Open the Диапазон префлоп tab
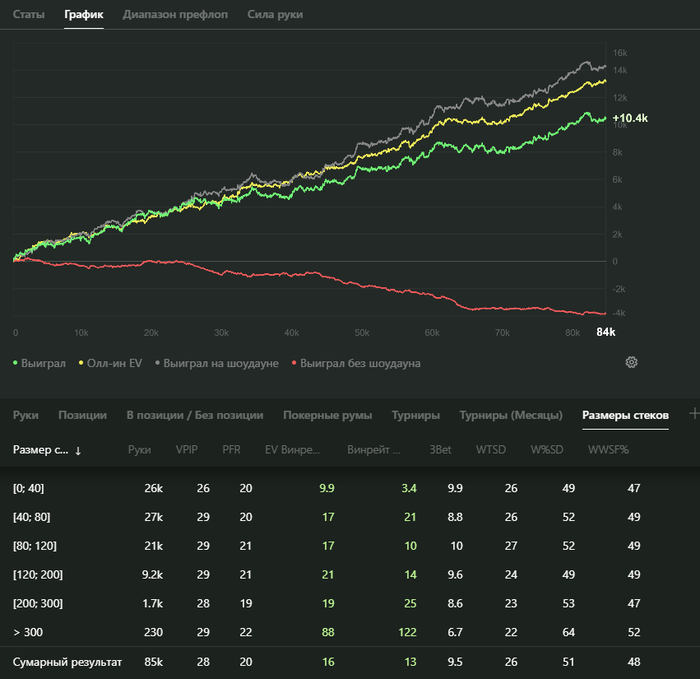Screen dimensions: 700x679 175,14
